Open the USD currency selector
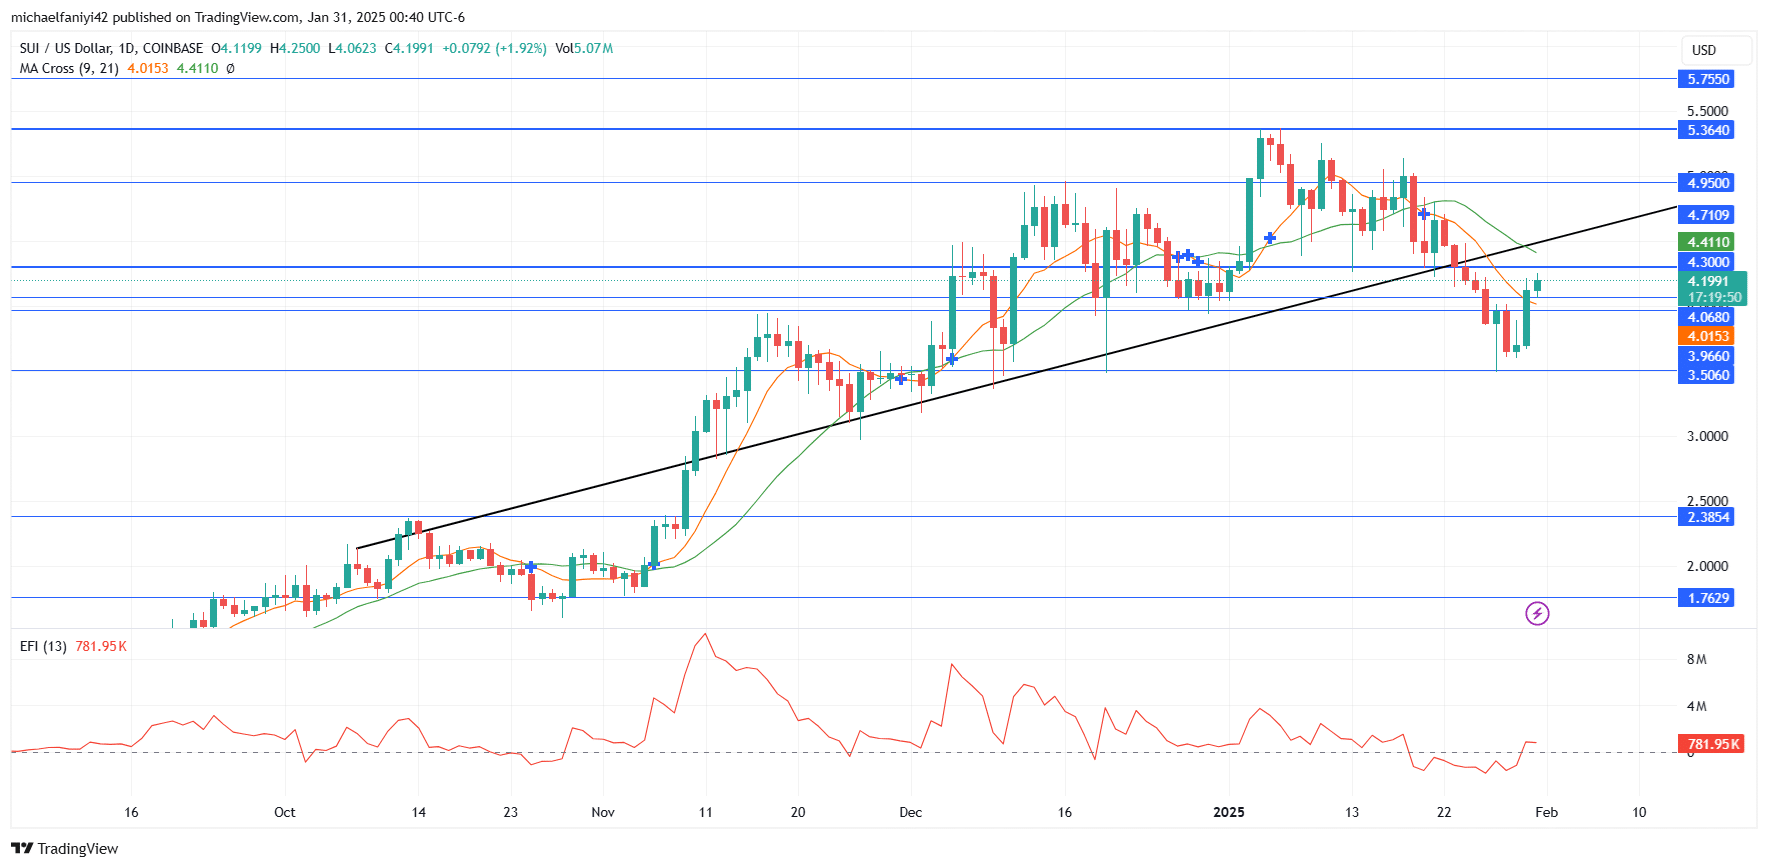Screen dimensions: 1768x868 tap(1716, 50)
